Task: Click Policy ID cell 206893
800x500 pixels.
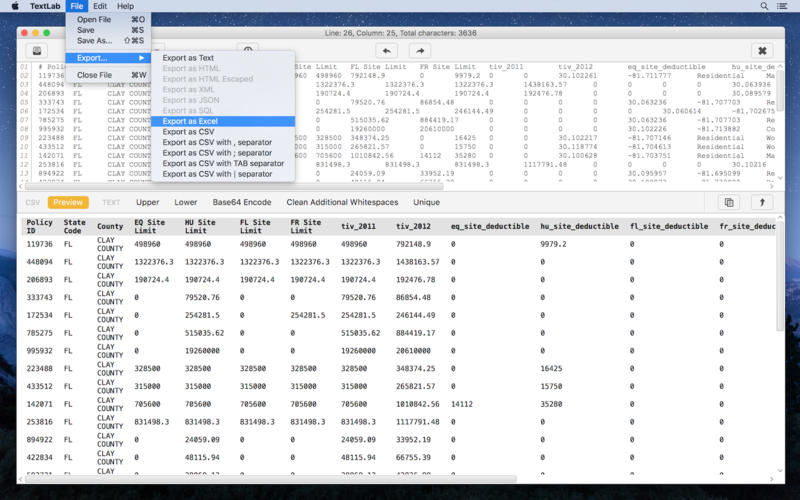Action: [x=39, y=280]
